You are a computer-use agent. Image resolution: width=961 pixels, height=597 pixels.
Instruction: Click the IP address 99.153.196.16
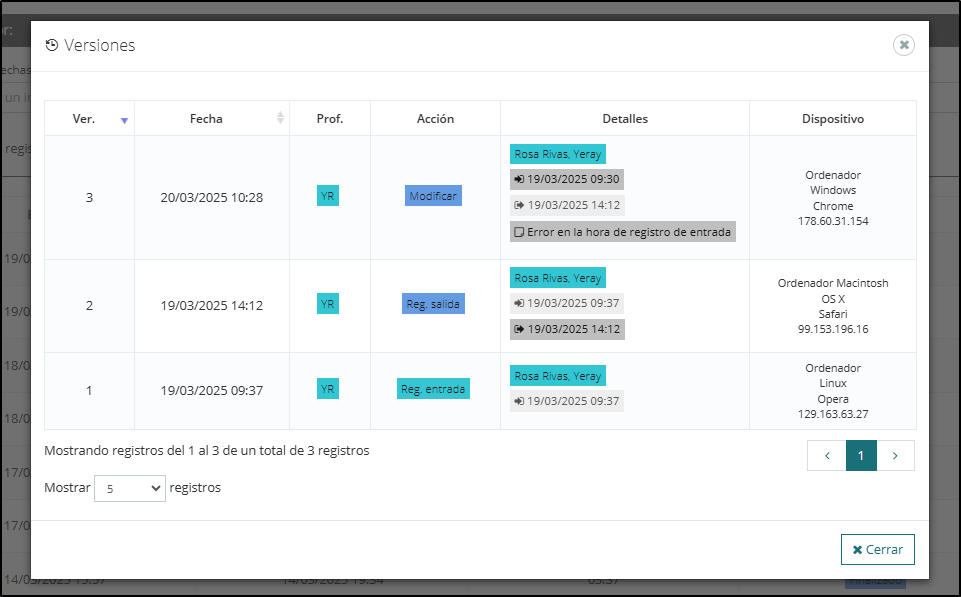tap(833, 329)
